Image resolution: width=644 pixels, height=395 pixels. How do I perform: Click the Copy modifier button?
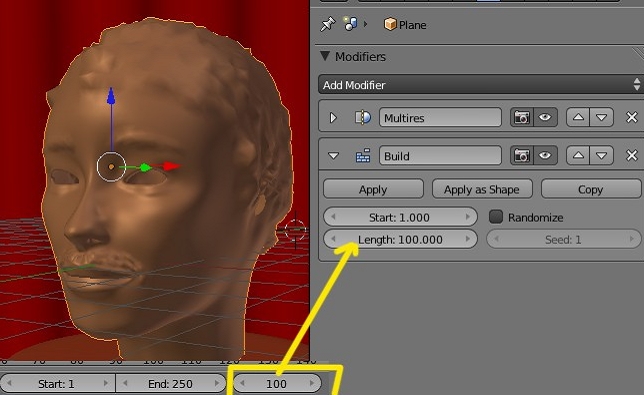(591, 189)
